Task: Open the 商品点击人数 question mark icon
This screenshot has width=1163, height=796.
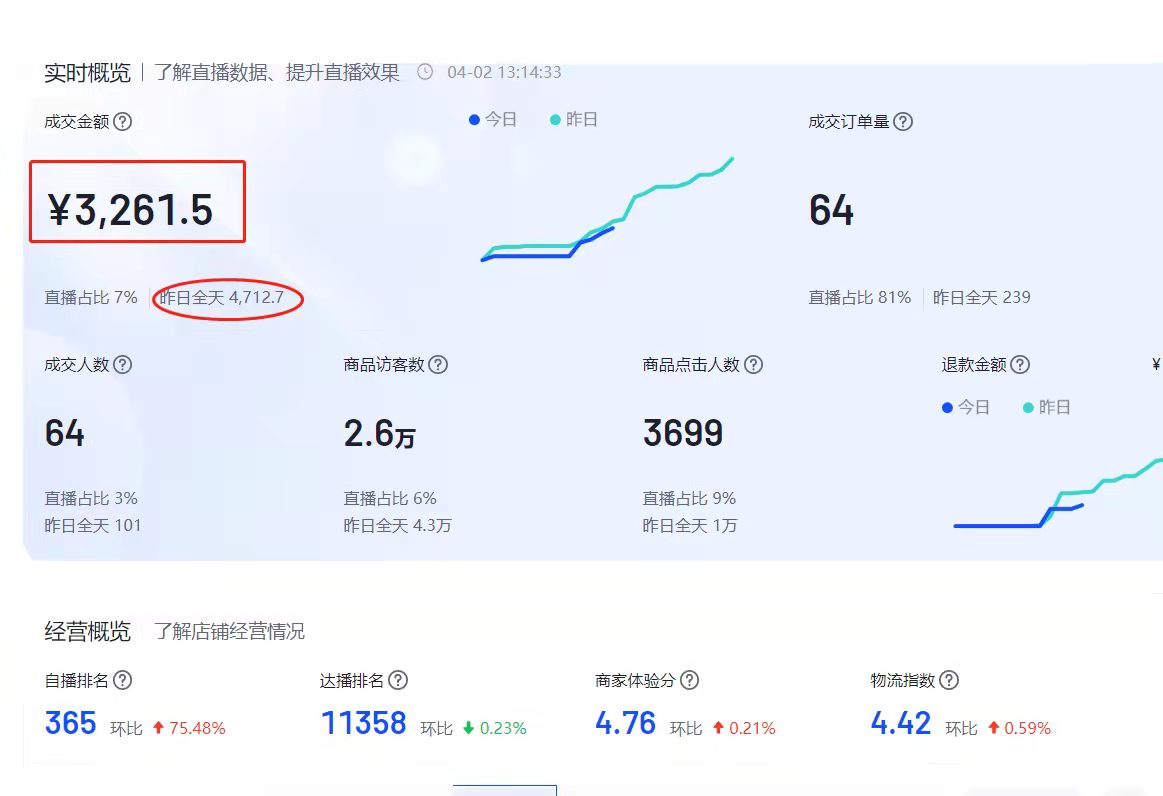Action: point(756,364)
